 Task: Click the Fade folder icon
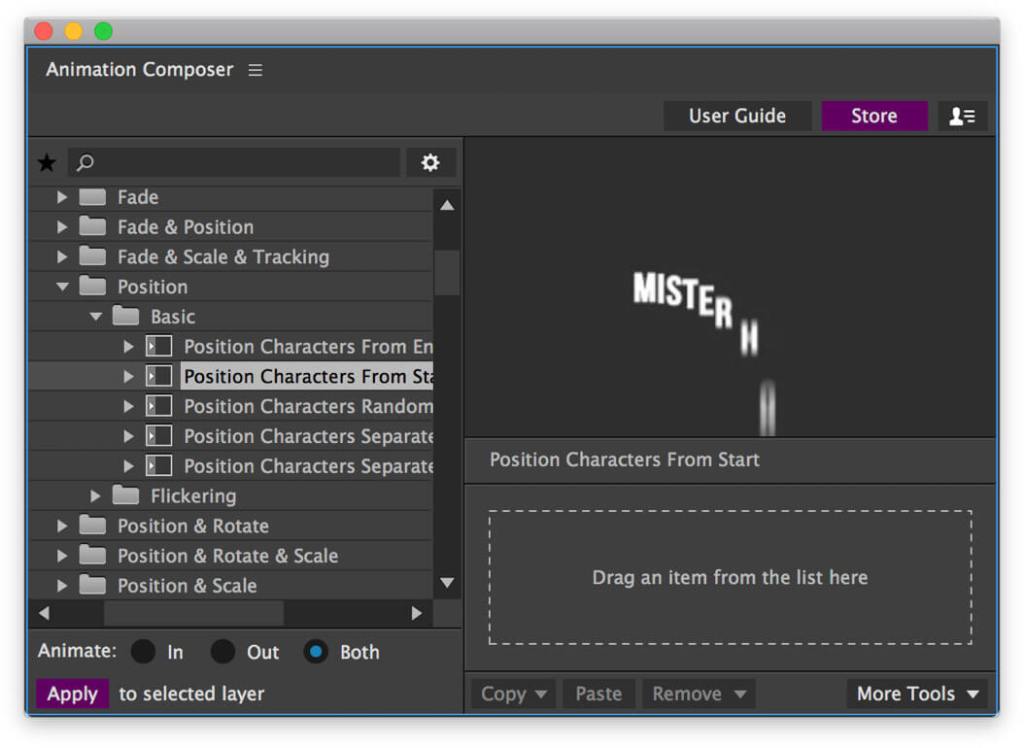tap(92, 197)
